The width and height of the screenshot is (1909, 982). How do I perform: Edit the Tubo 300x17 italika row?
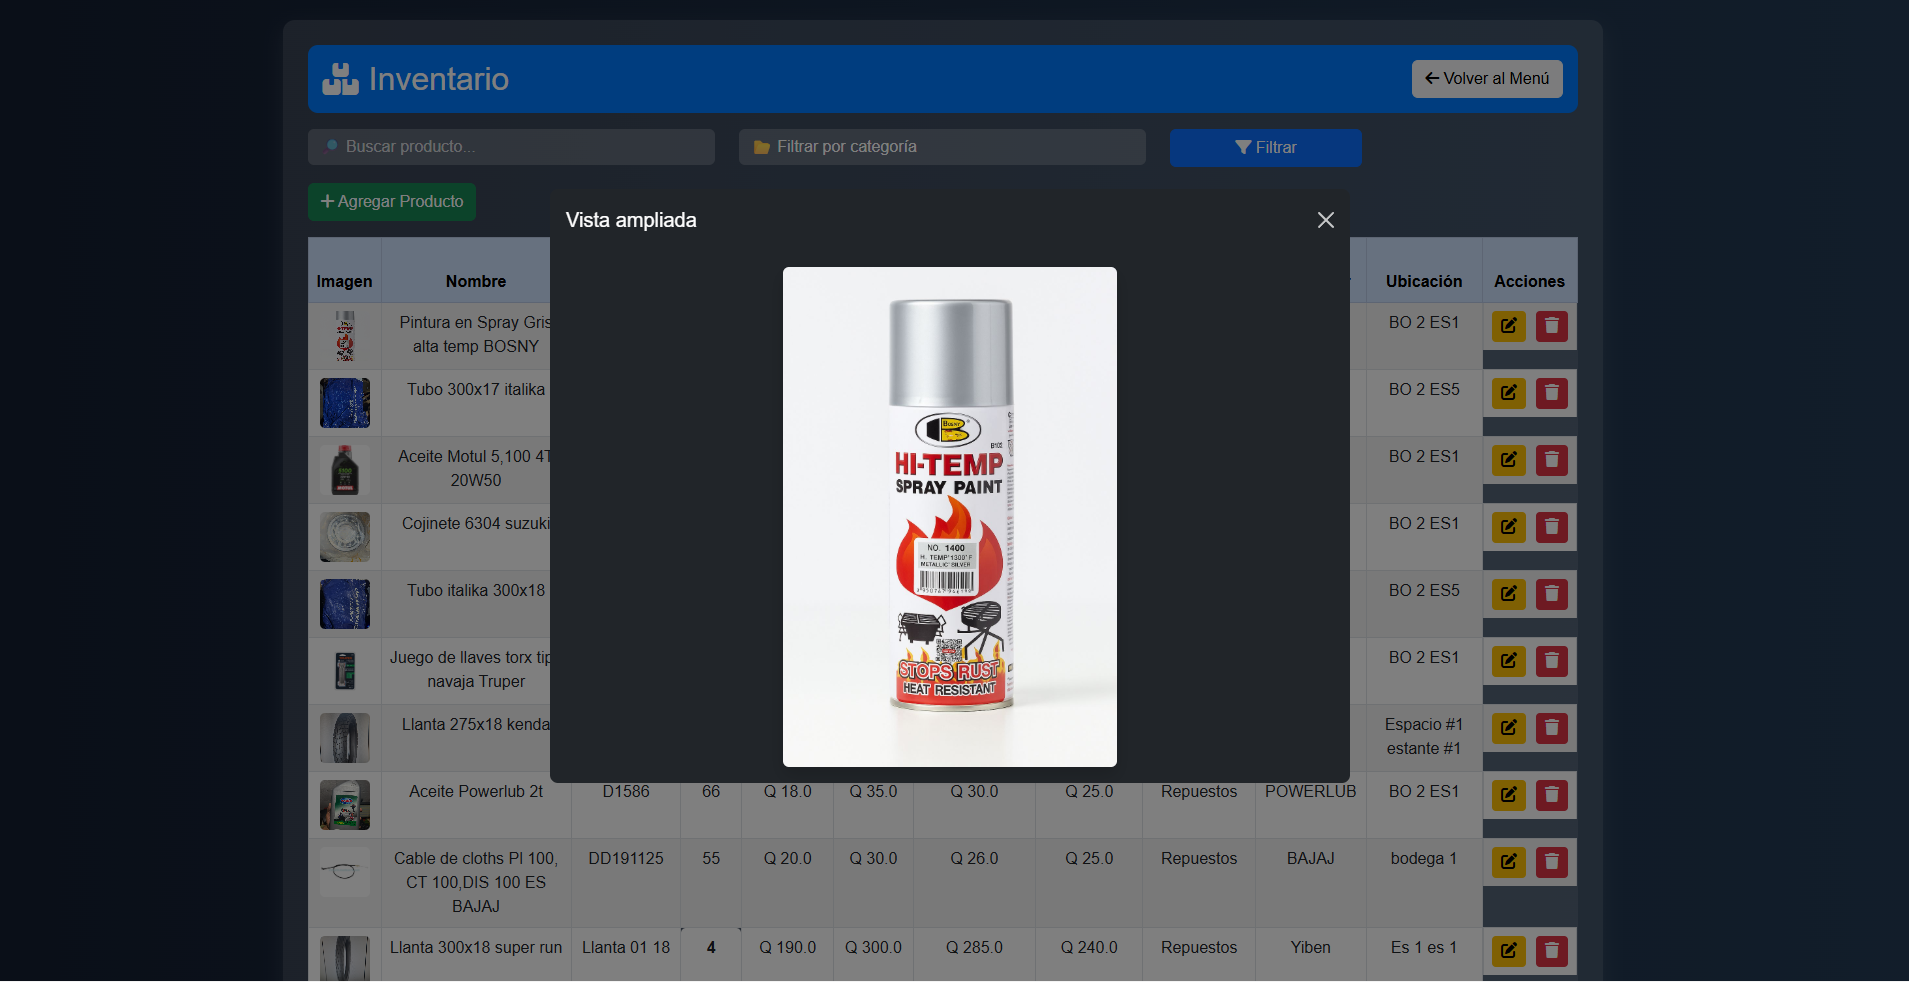(1509, 393)
